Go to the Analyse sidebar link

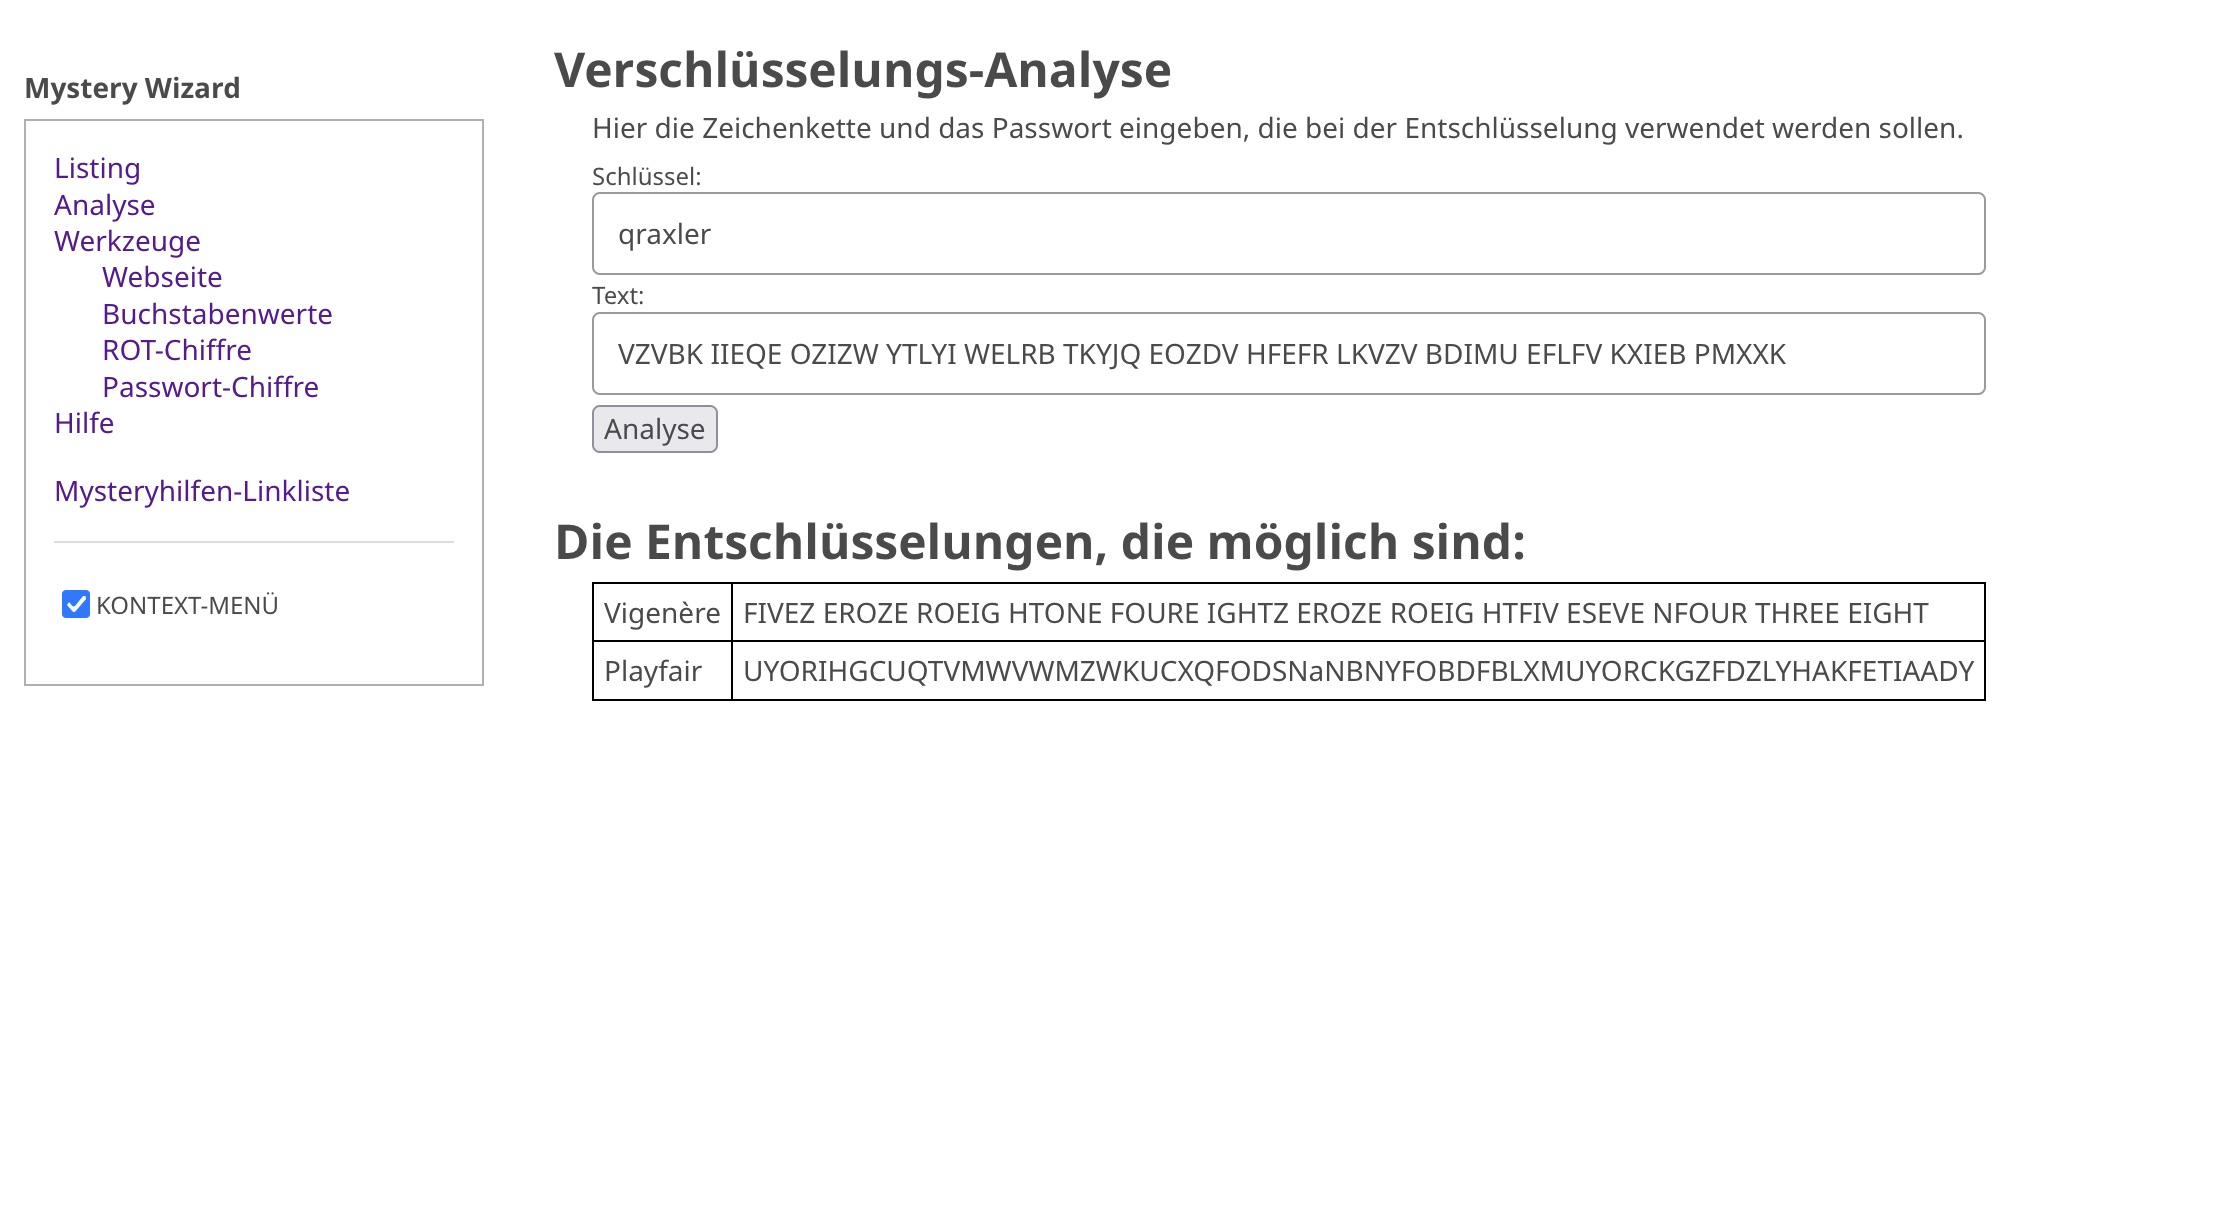pyautogui.click(x=104, y=205)
